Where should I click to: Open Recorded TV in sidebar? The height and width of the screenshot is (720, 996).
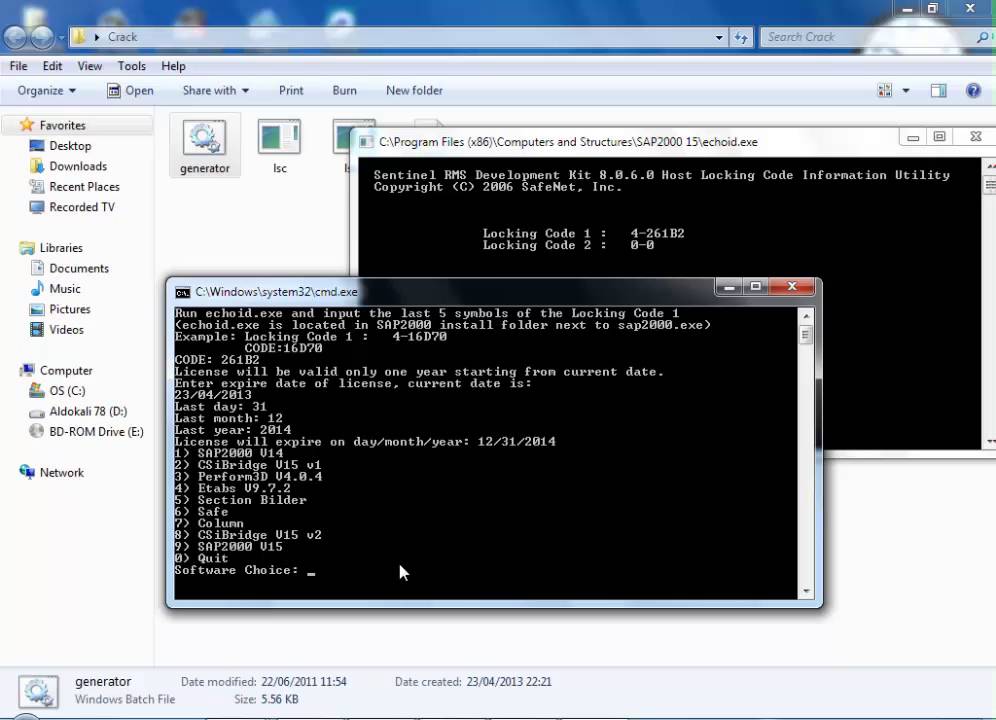(81, 207)
